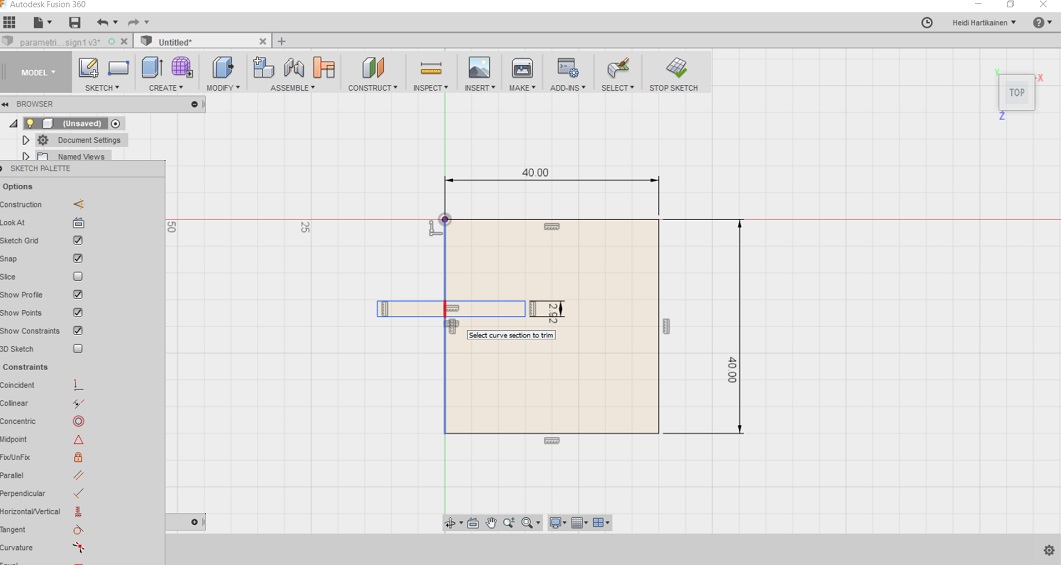Select the 2.92 sketch dimension
1061x565 pixels.
click(x=552, y=313)
